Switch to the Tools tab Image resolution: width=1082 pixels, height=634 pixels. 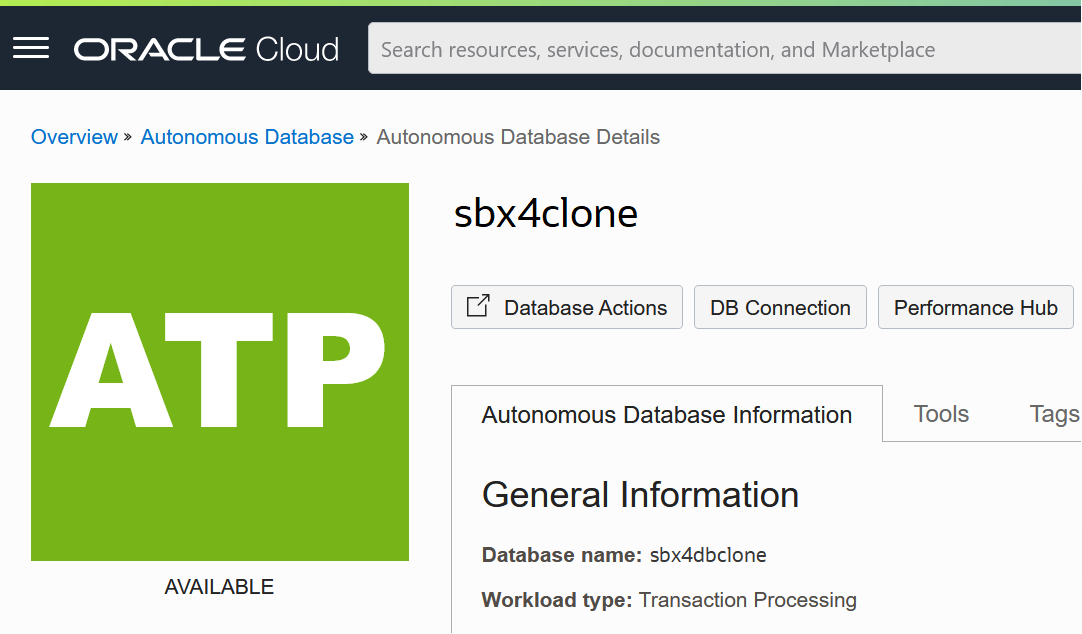(x=941, y=414)
